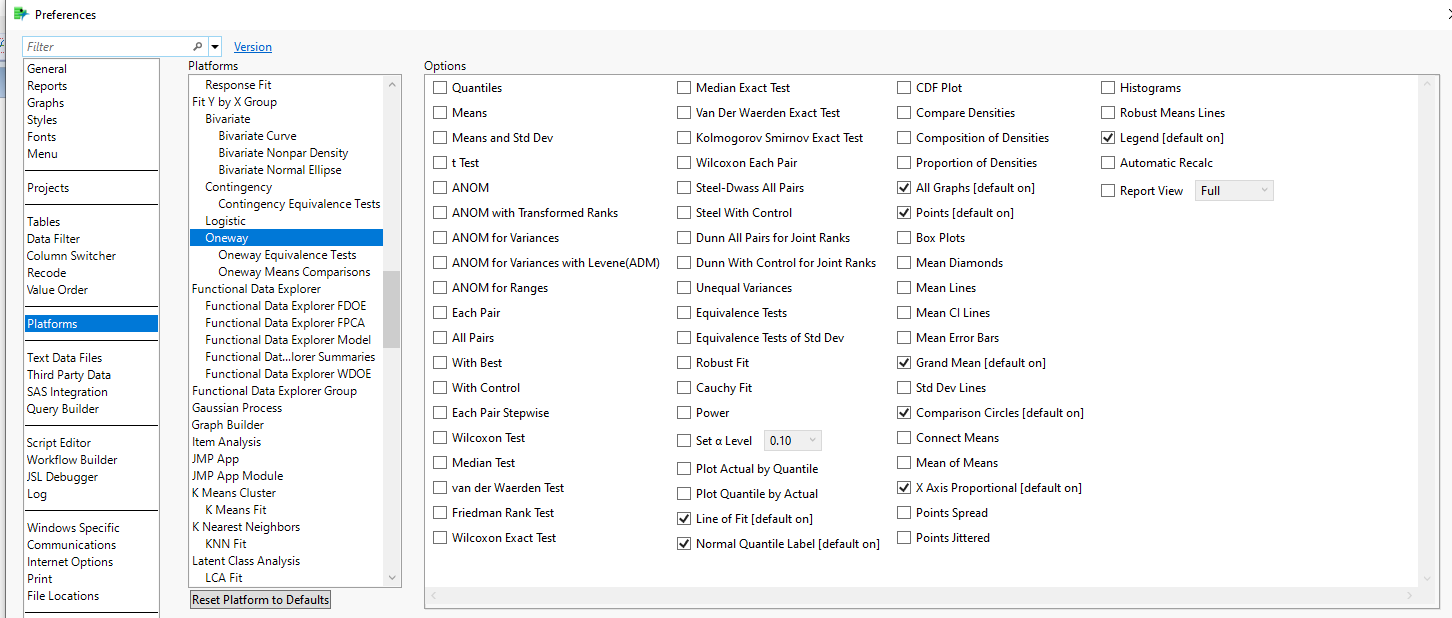The width and height of the screenshot is (1452, 618).
Task: Click the JMP icon in the Preferences title bar
Action: [x=21, y=14]
